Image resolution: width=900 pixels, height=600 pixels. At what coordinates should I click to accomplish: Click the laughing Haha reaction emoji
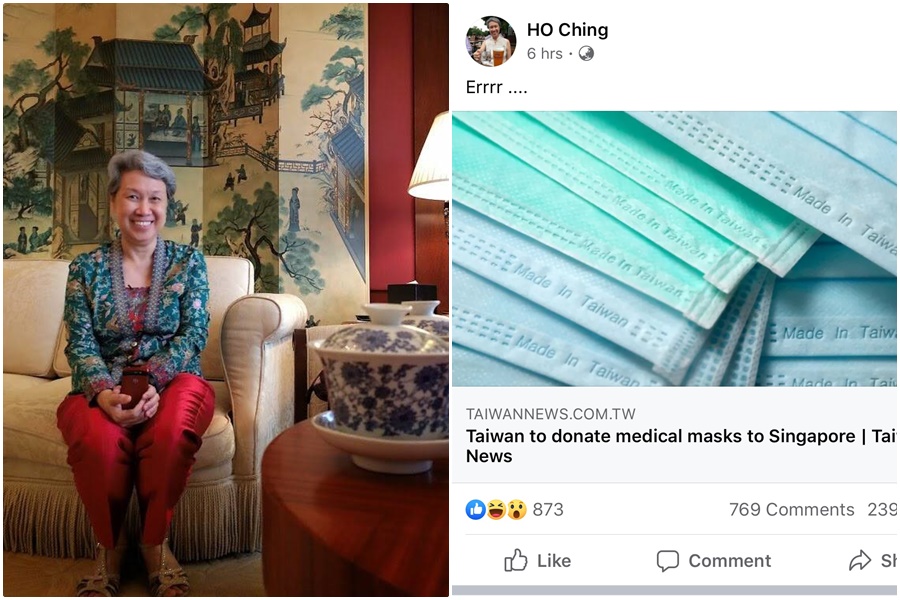tap(496, 509)
